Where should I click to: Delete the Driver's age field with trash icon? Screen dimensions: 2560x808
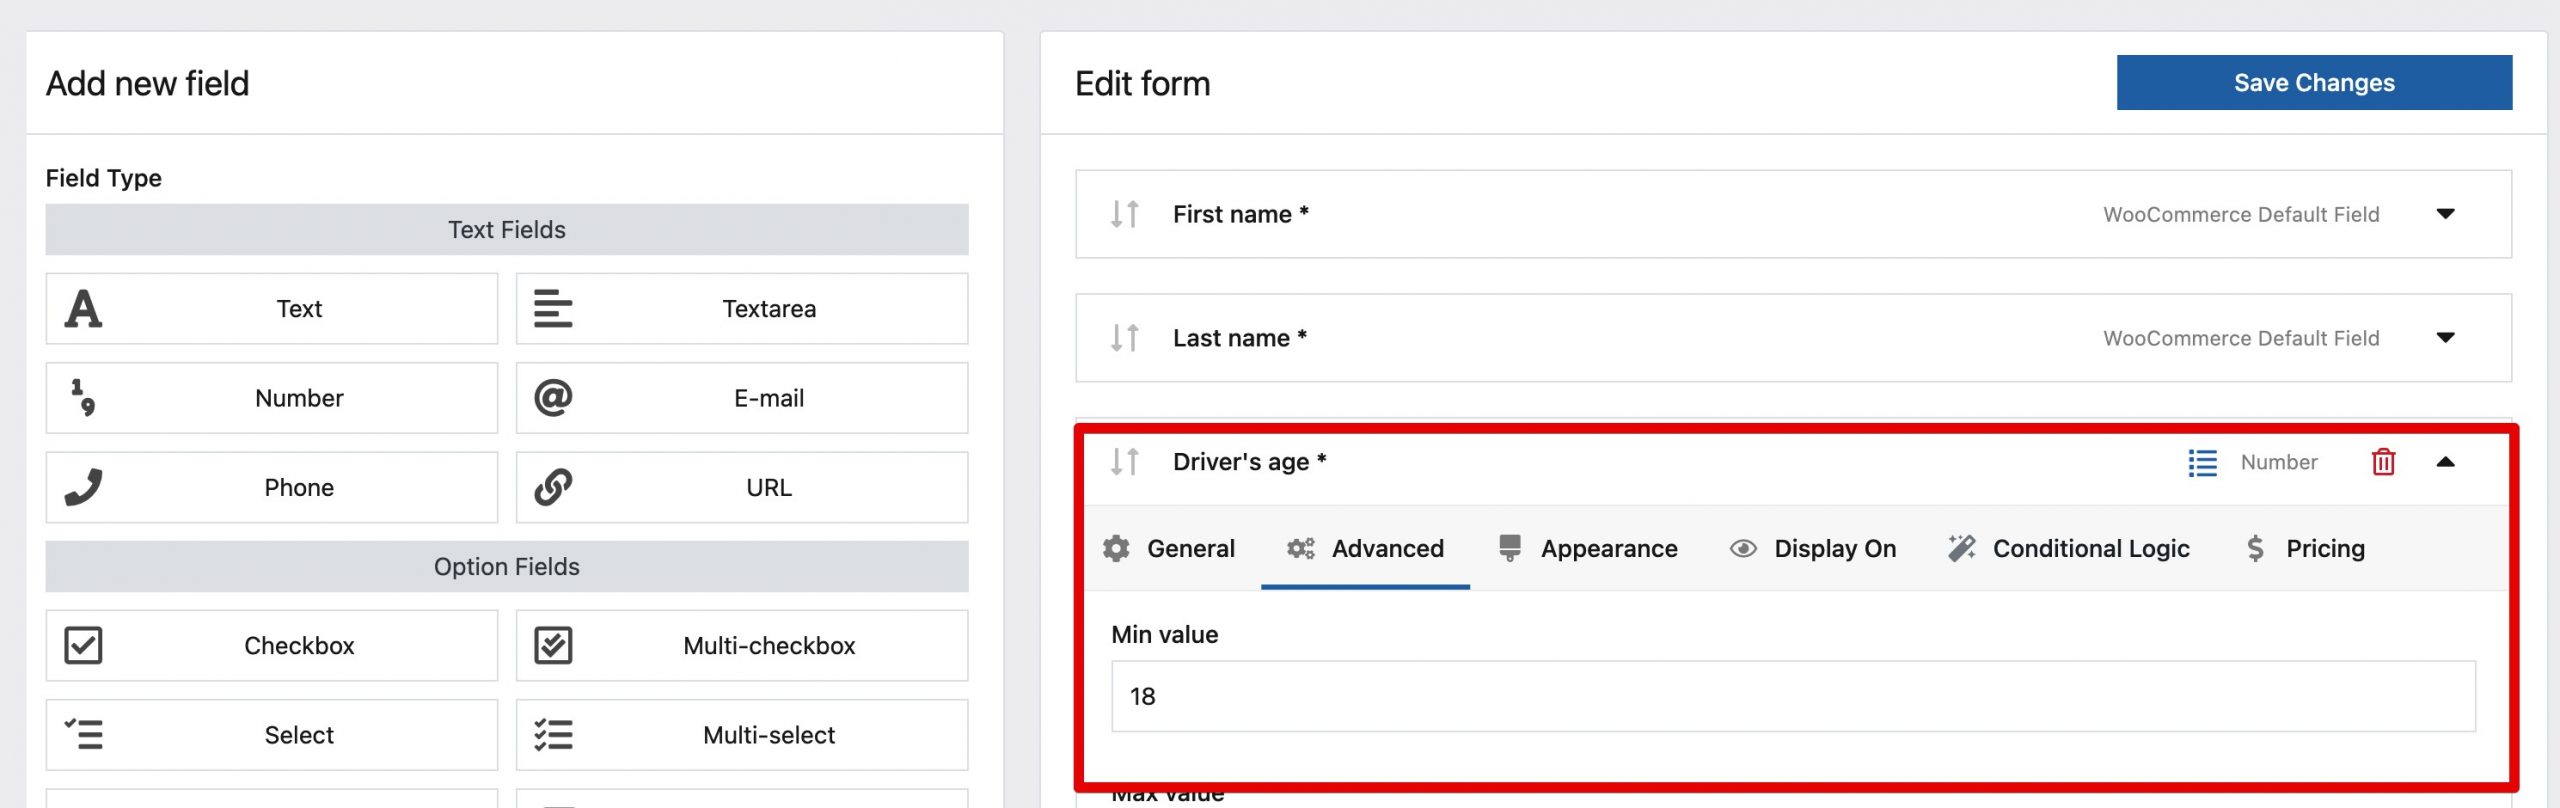(2383, 462)
